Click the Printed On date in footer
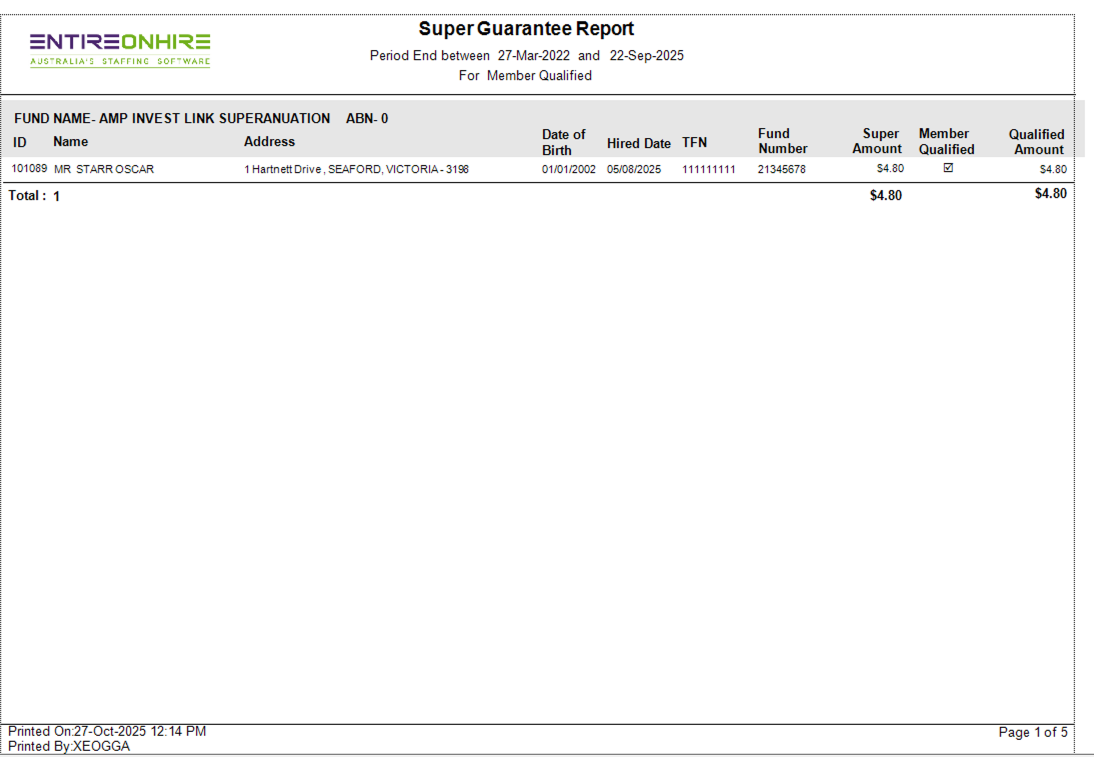Screen dimensions: 1094x757 pos(107,731)
